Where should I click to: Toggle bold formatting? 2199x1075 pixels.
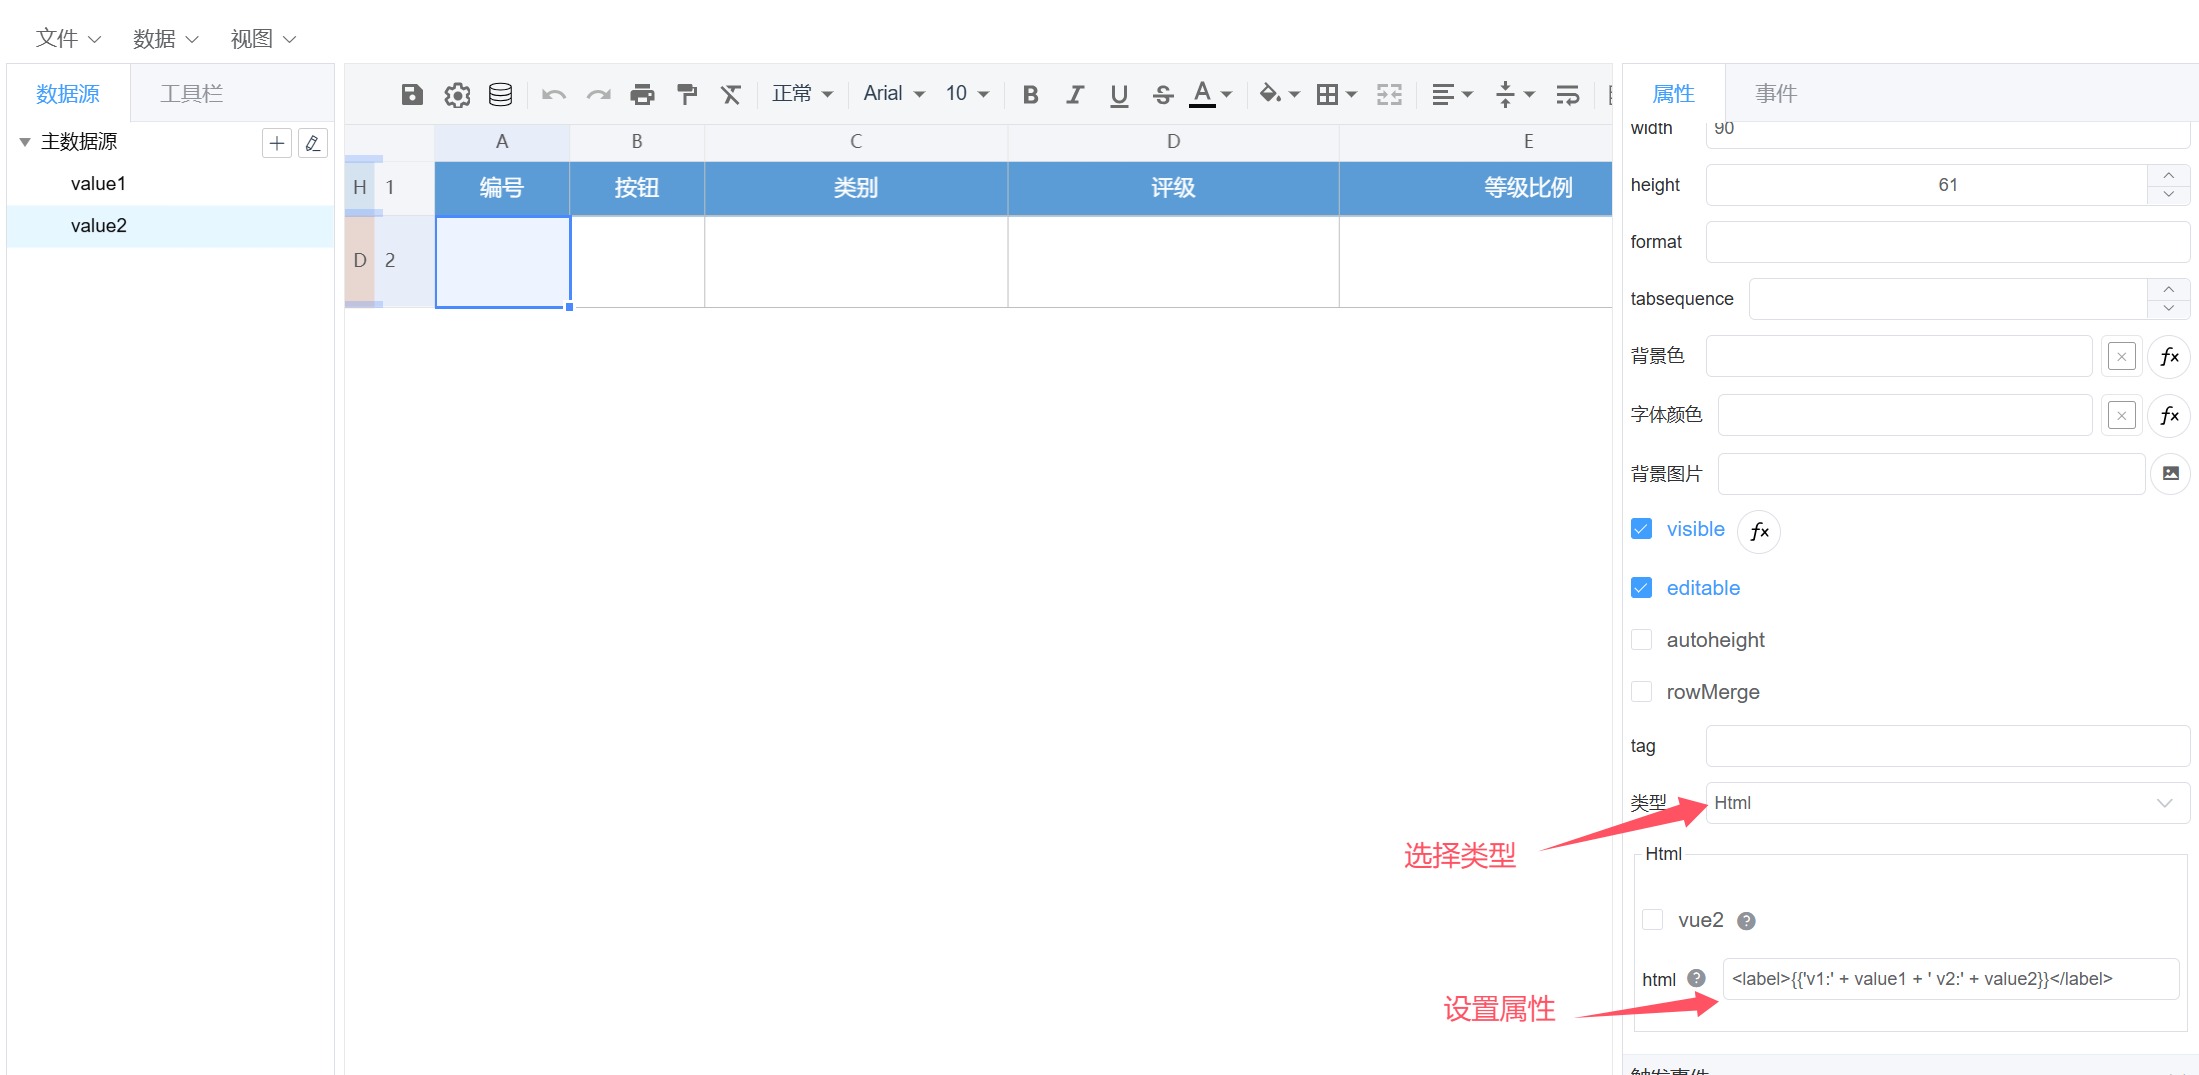click(x=1030, y=94)
